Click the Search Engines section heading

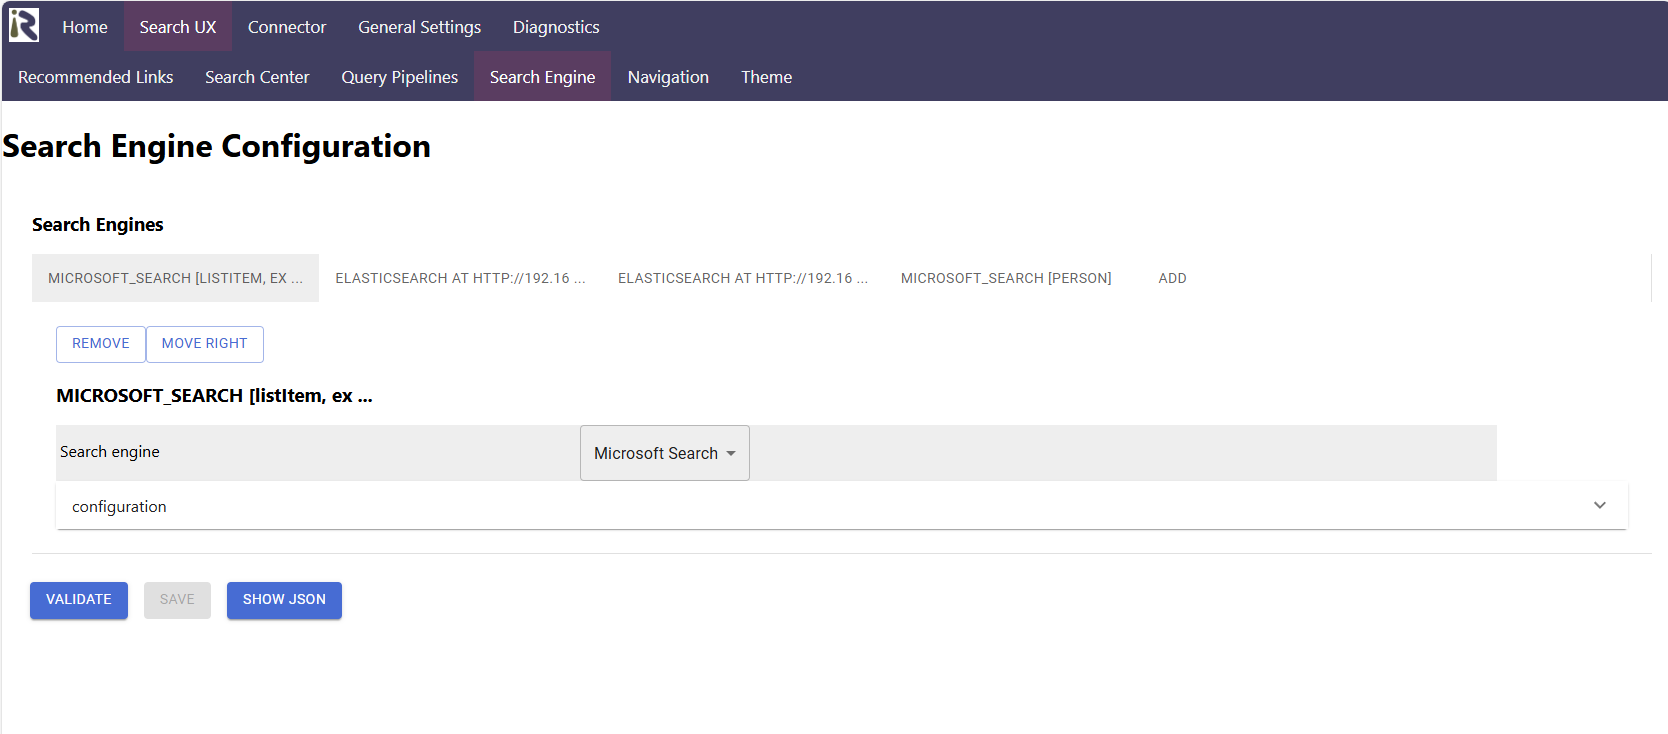tap(98, 225)
